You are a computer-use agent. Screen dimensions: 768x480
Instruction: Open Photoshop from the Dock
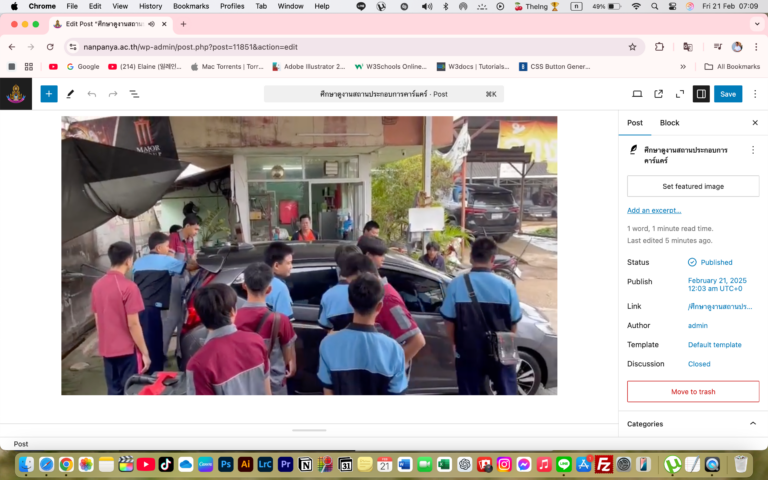click(226, 464)
